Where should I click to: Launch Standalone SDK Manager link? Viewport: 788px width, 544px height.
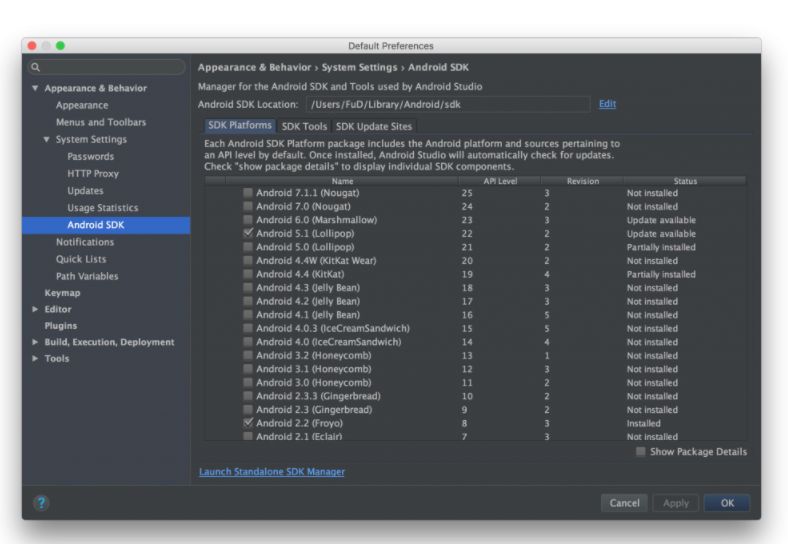coord(271,471)
